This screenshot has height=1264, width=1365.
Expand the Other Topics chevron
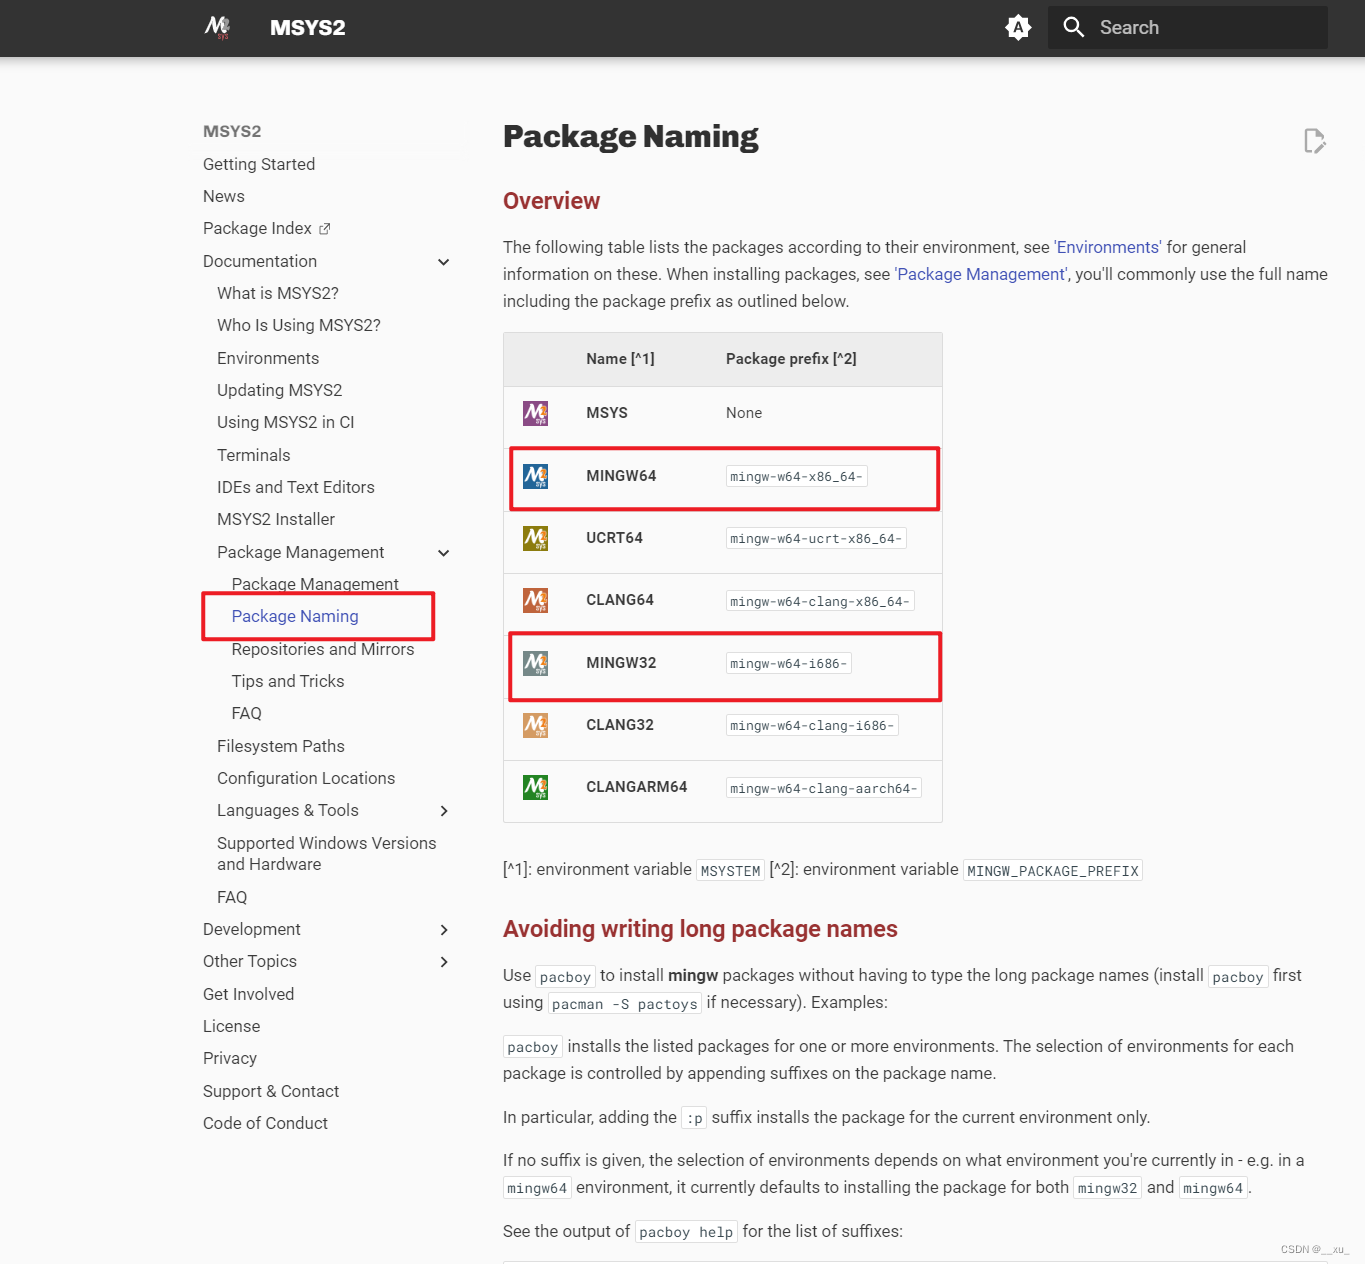pos(444,962)
